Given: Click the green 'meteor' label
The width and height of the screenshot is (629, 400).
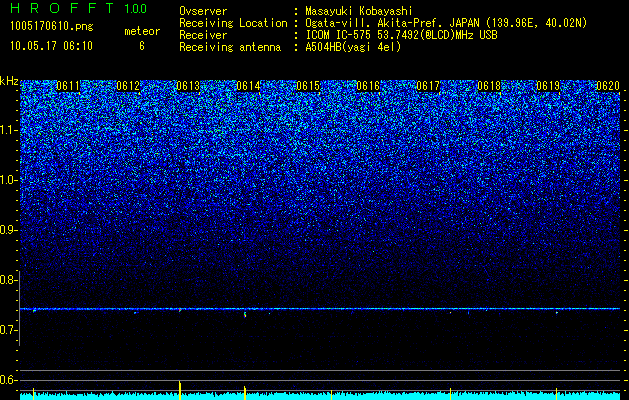Looking at the screenshot, I should [x=142, y=31].
